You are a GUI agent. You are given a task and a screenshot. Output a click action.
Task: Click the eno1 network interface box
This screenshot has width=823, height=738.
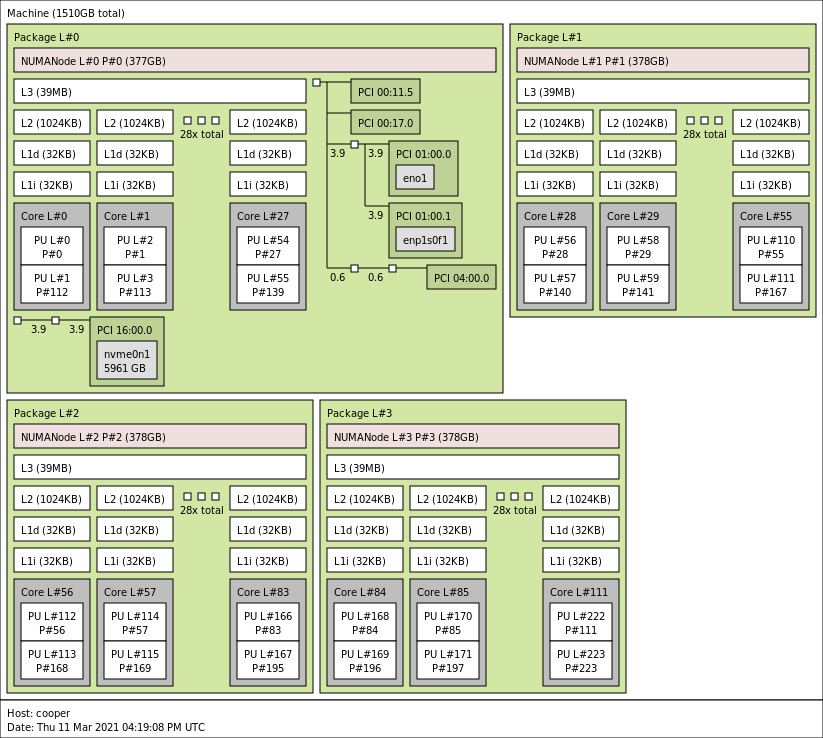[x=414, y=178]
